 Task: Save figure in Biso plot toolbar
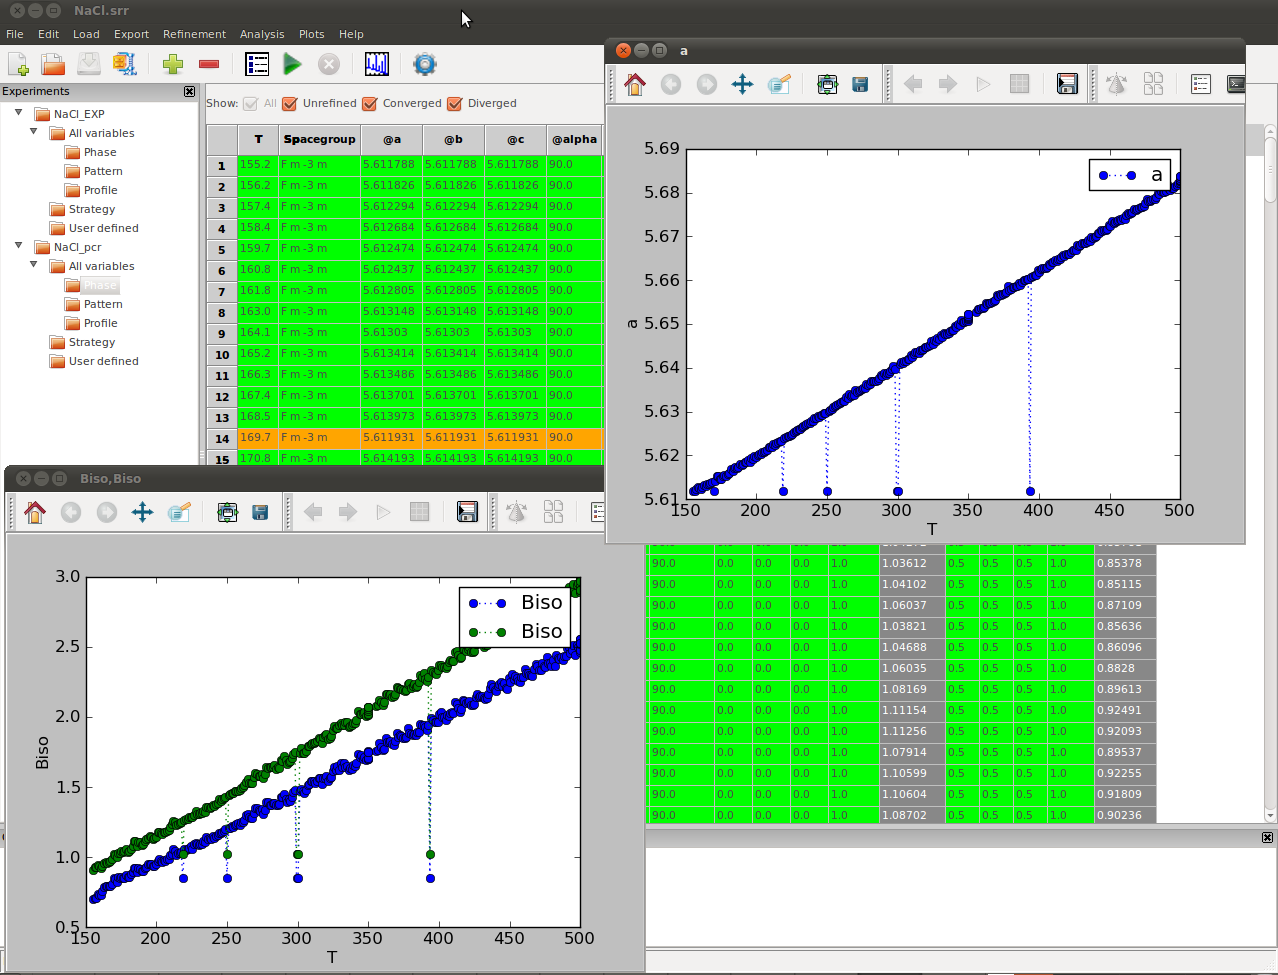pos(260,512)
